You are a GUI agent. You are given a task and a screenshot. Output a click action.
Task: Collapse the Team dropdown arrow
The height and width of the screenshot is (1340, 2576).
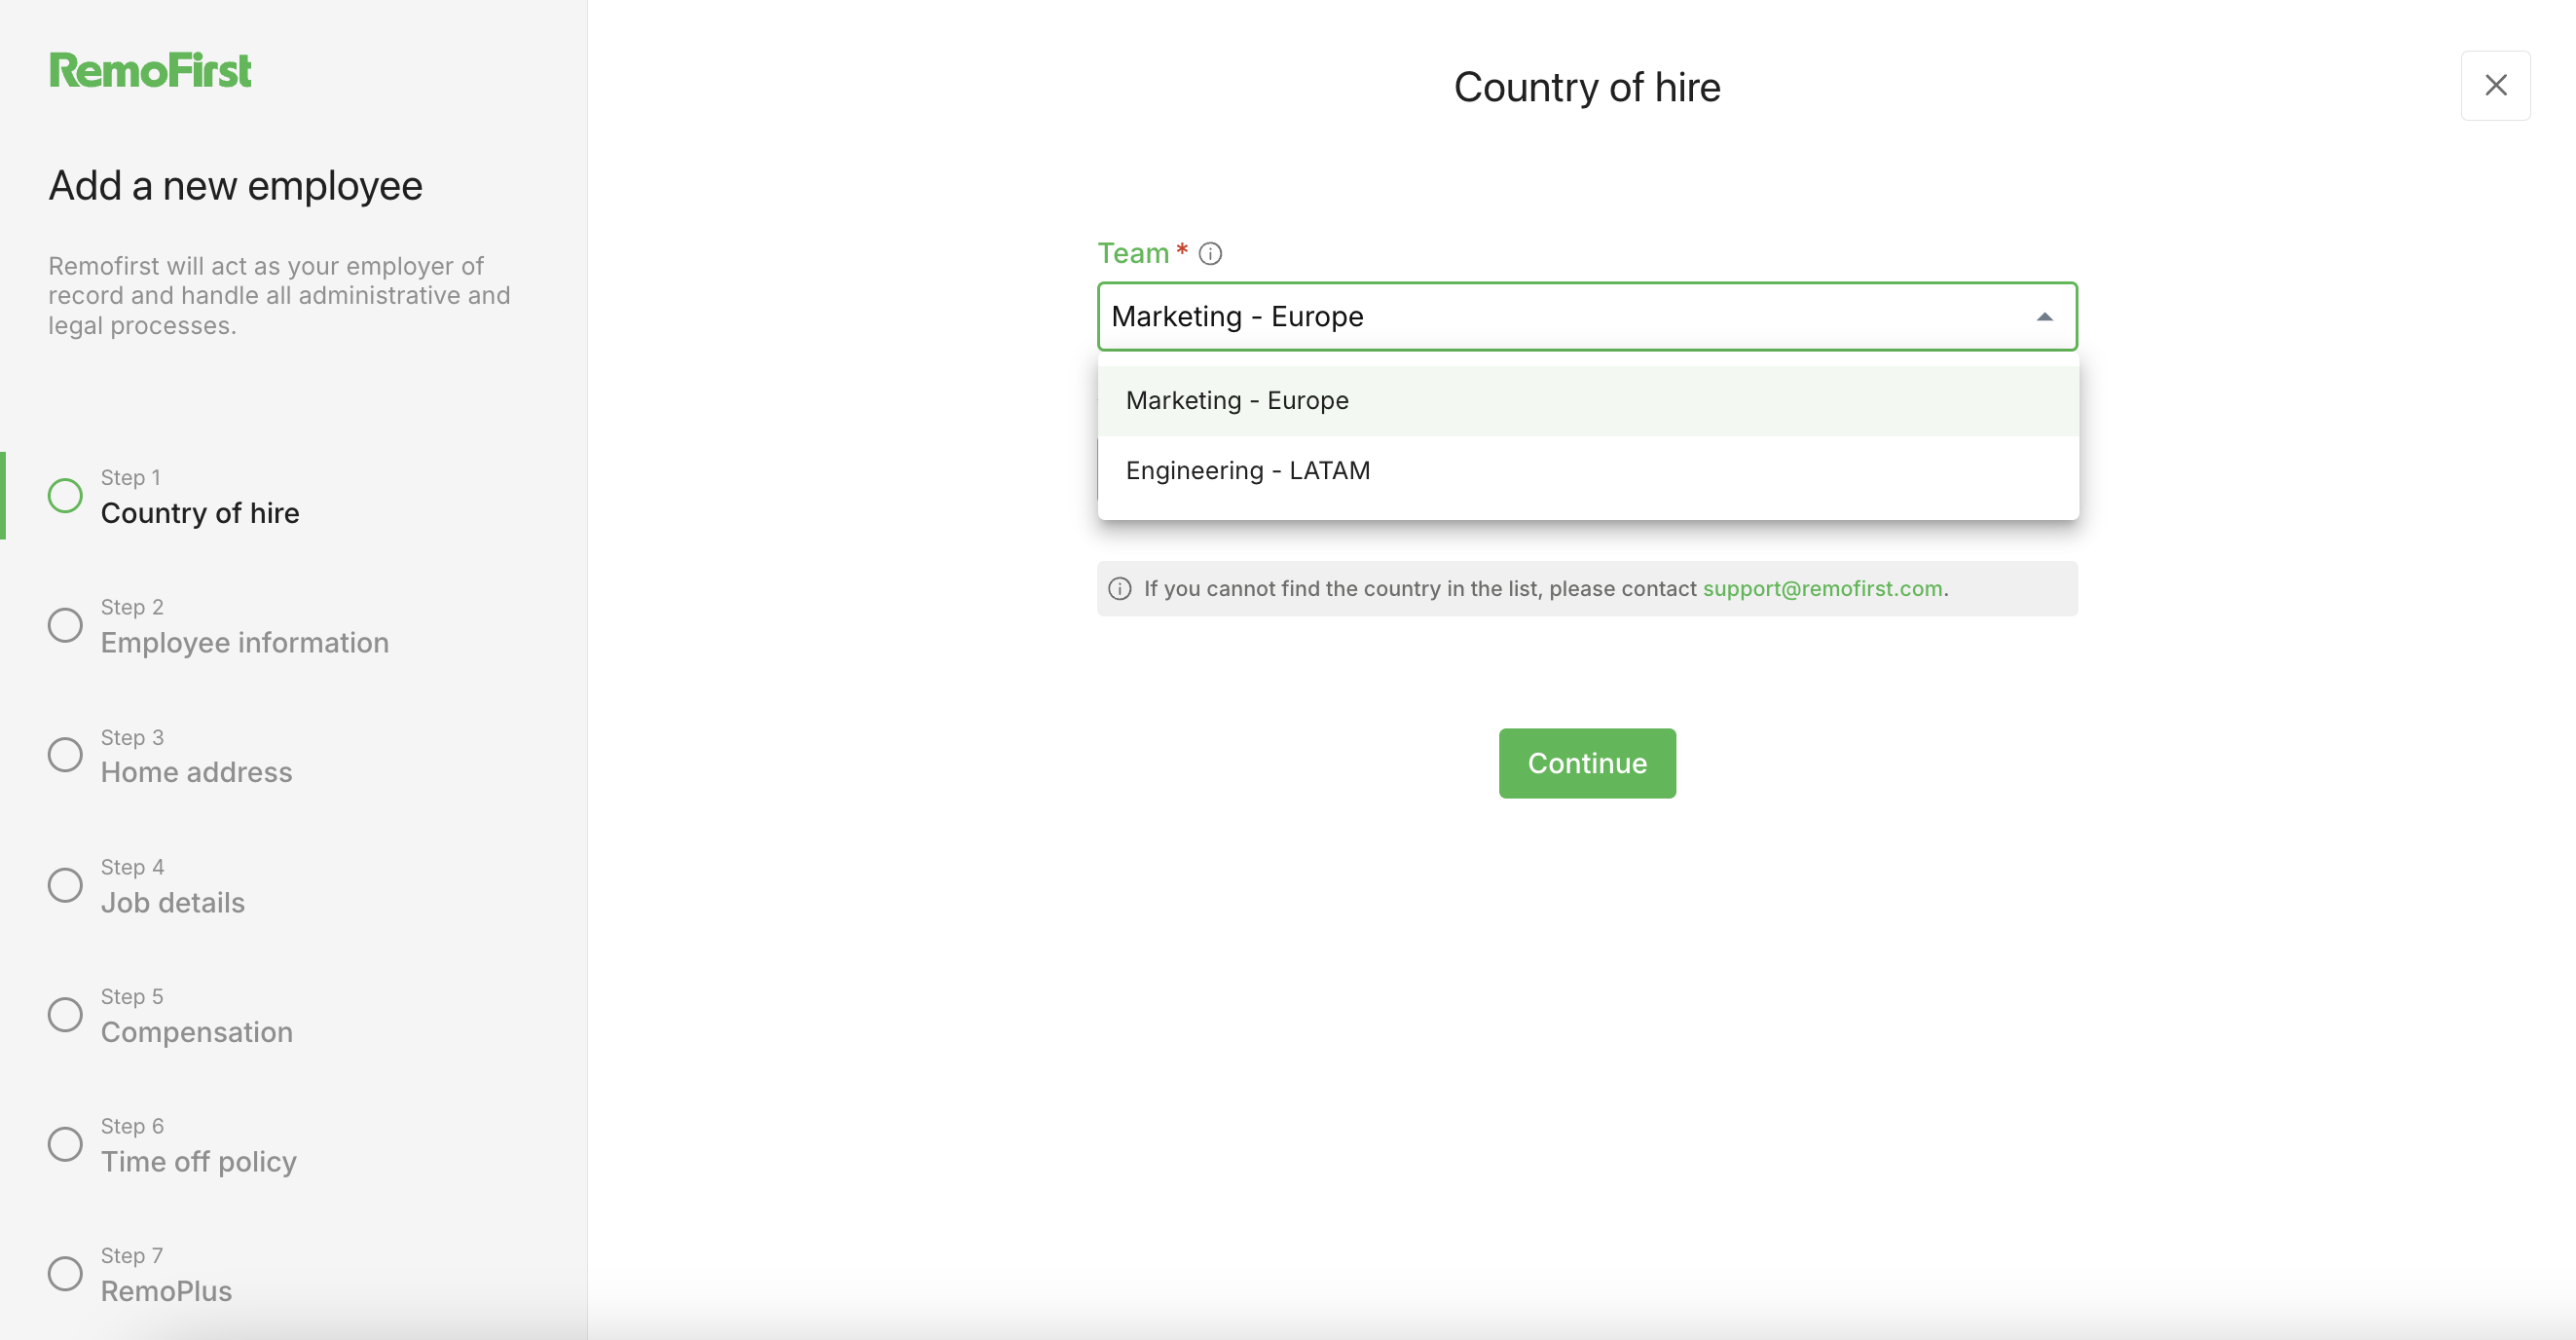2044,317
